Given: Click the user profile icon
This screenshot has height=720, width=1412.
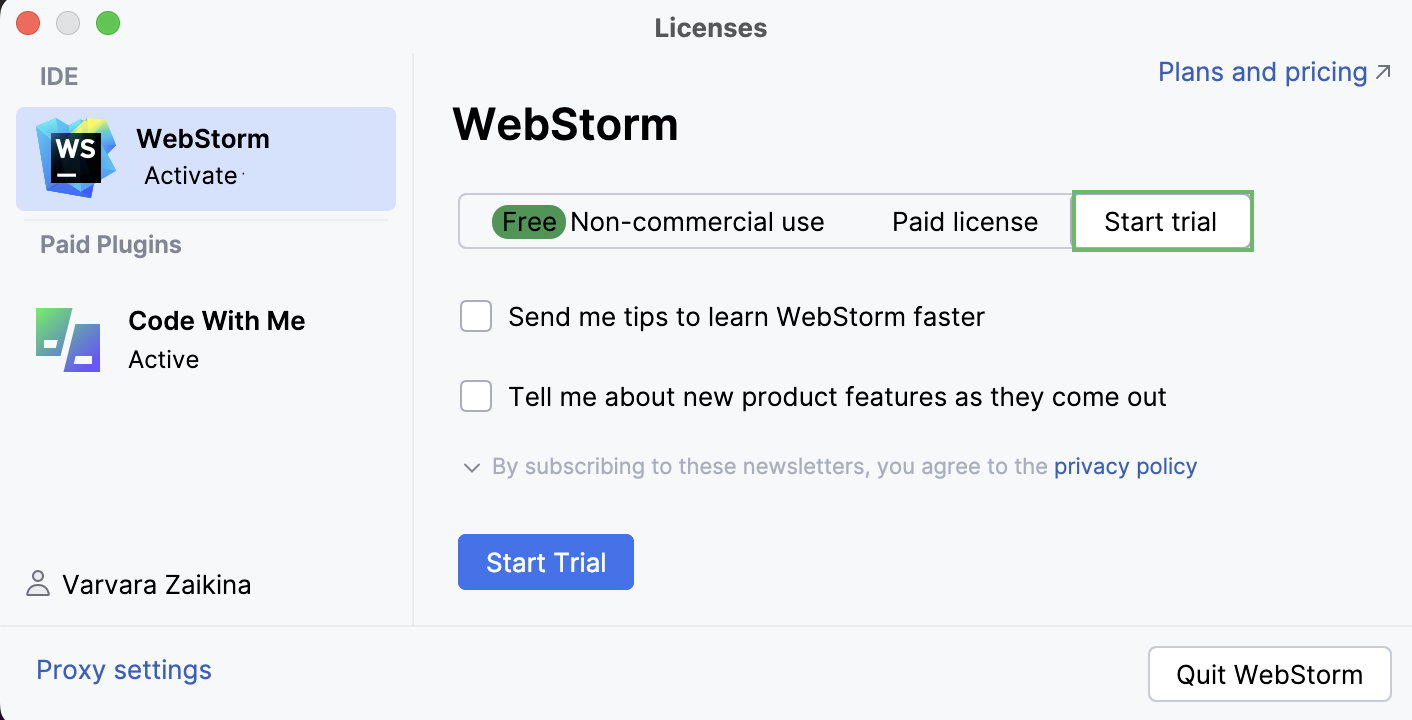Looking at the screenshot, I should pos(38,584).
